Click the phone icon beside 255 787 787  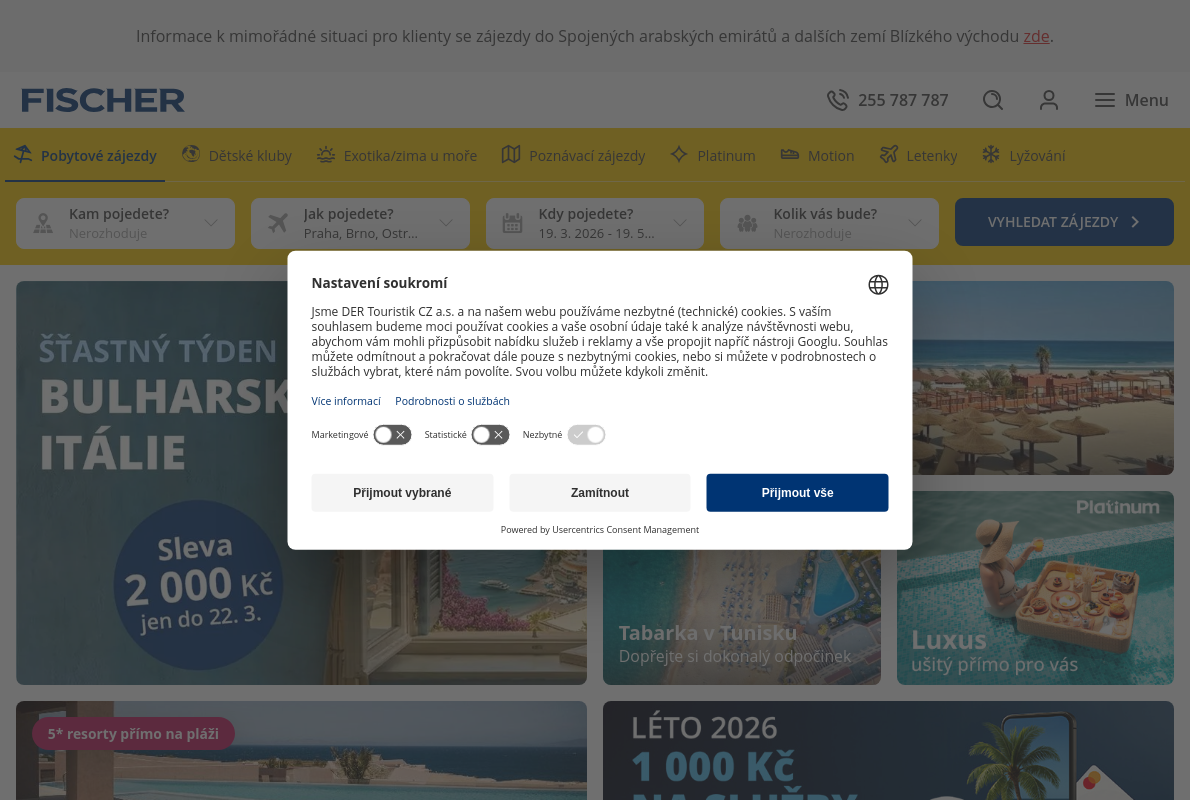point(837,100)
